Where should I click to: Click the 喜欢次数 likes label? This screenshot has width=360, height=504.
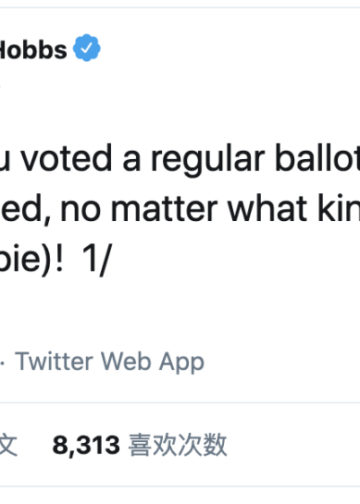tap(178, 445)
